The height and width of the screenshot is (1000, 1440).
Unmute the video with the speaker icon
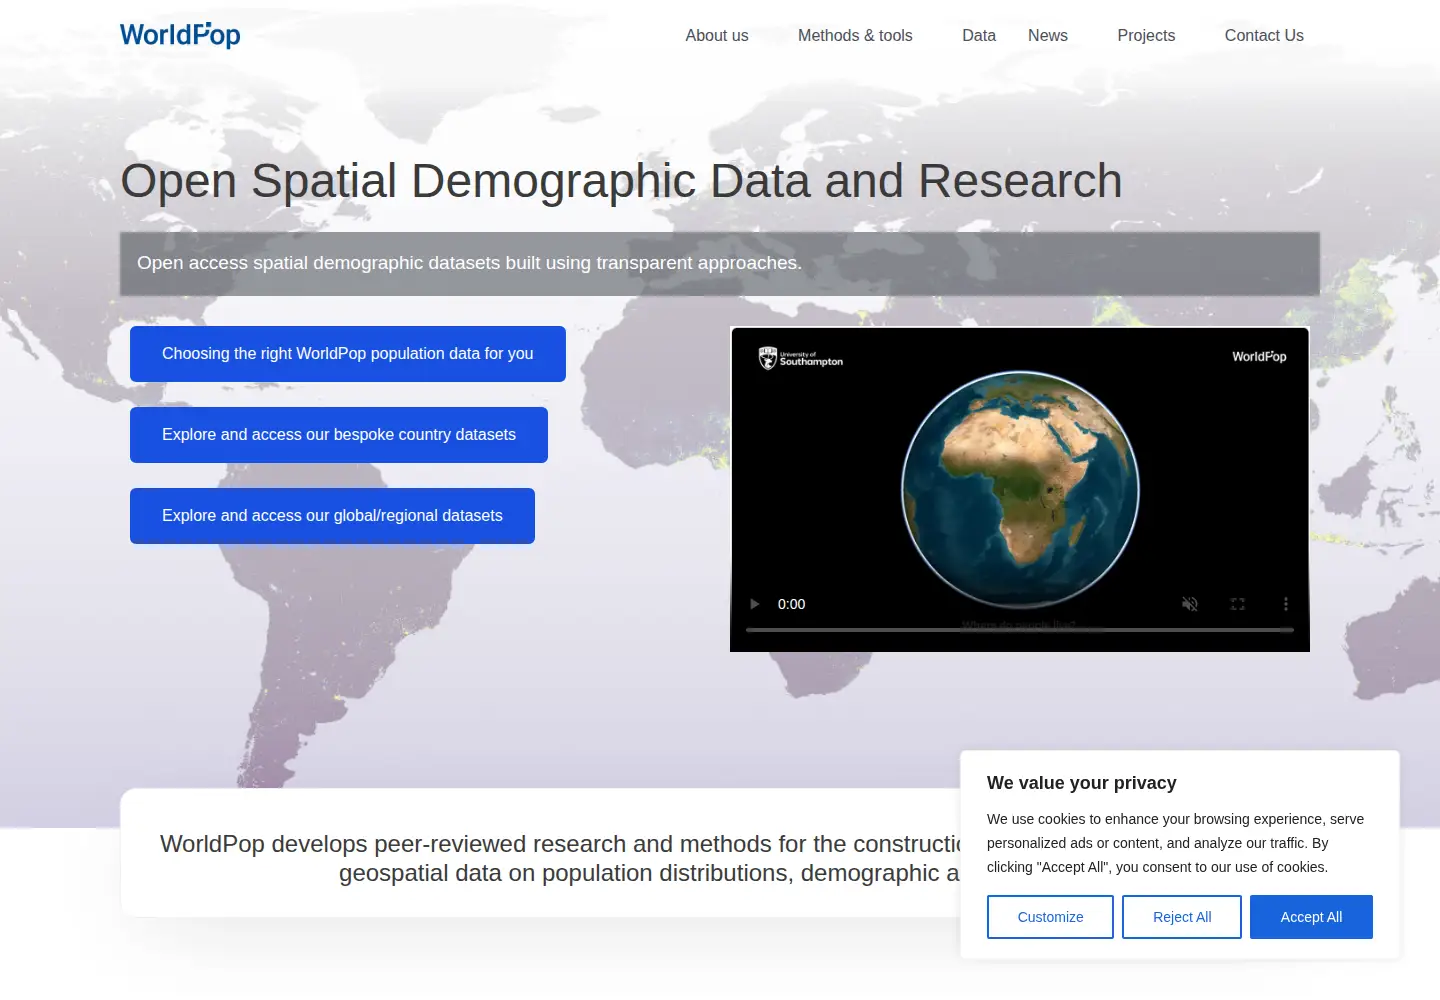1190,604
